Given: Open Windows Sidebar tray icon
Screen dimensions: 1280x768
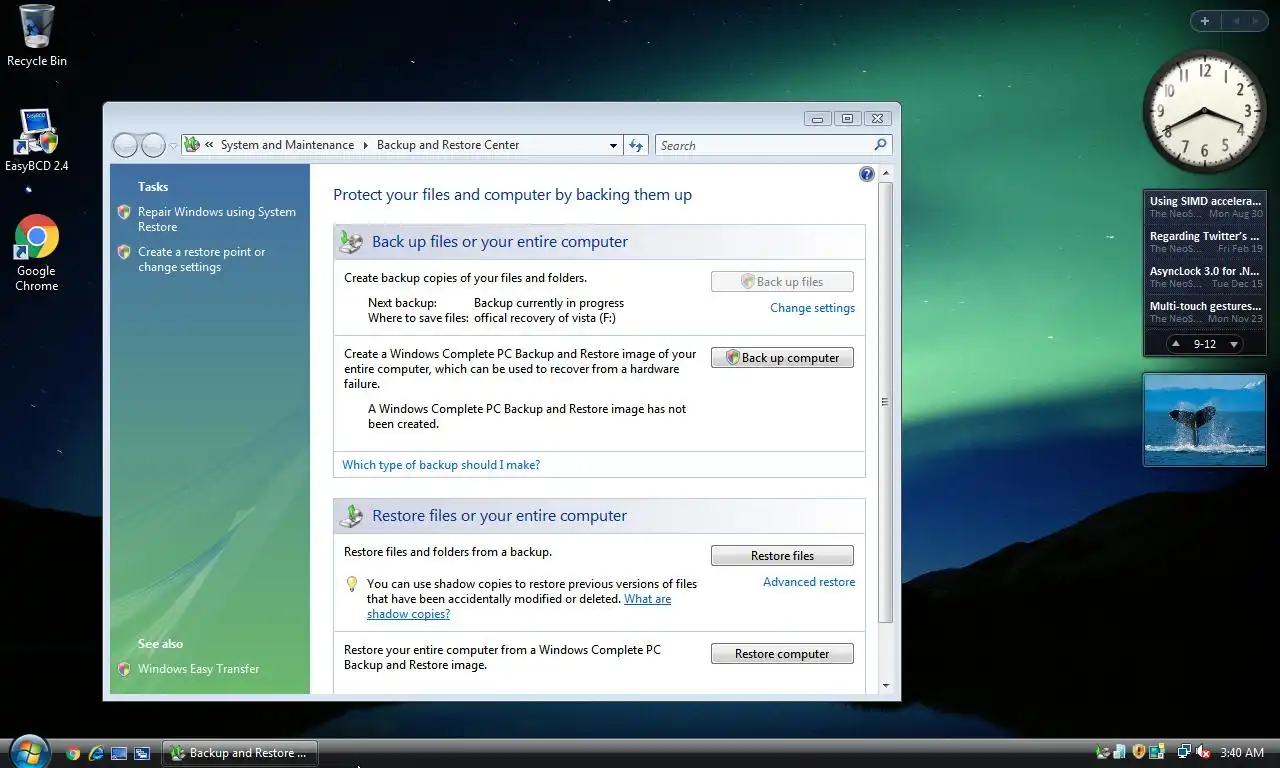Looking at the screenshot, I should [x=1121, y=752].
